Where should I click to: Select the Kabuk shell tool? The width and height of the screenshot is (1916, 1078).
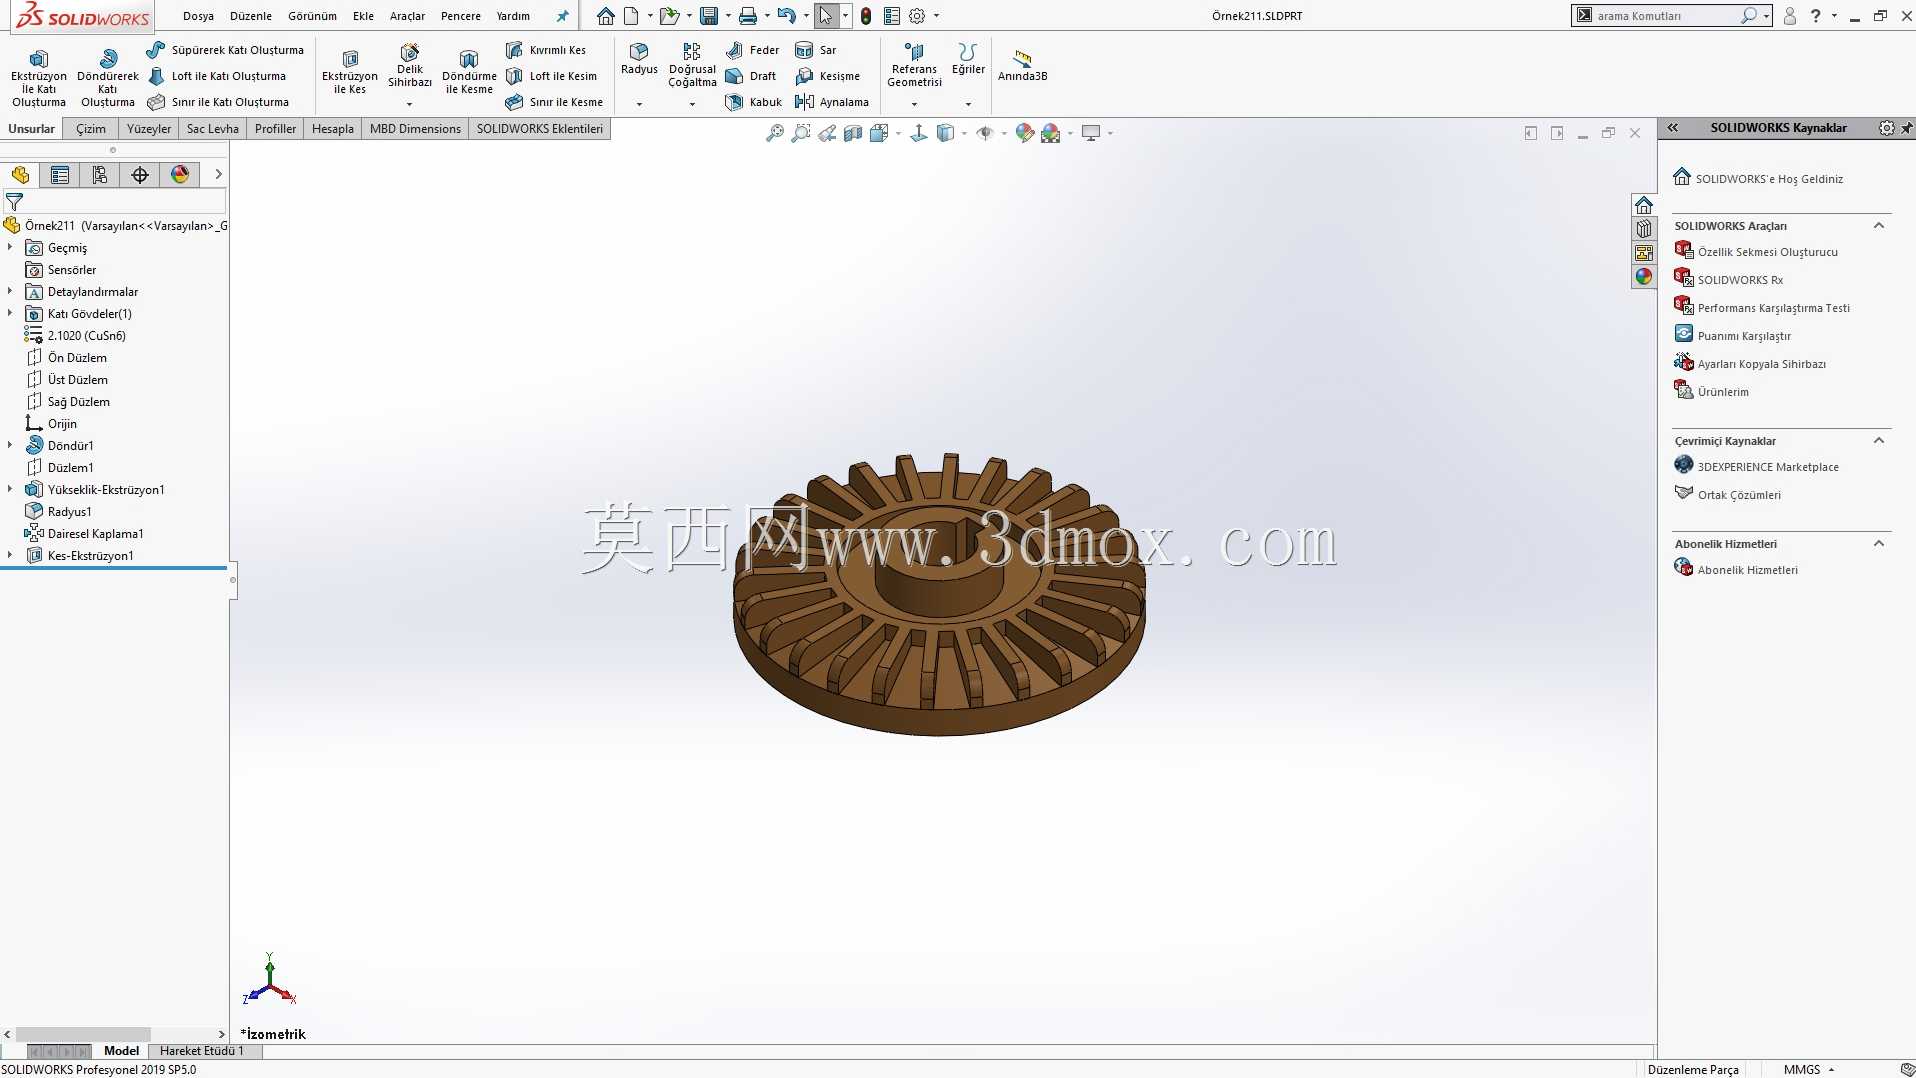(754, 102)
